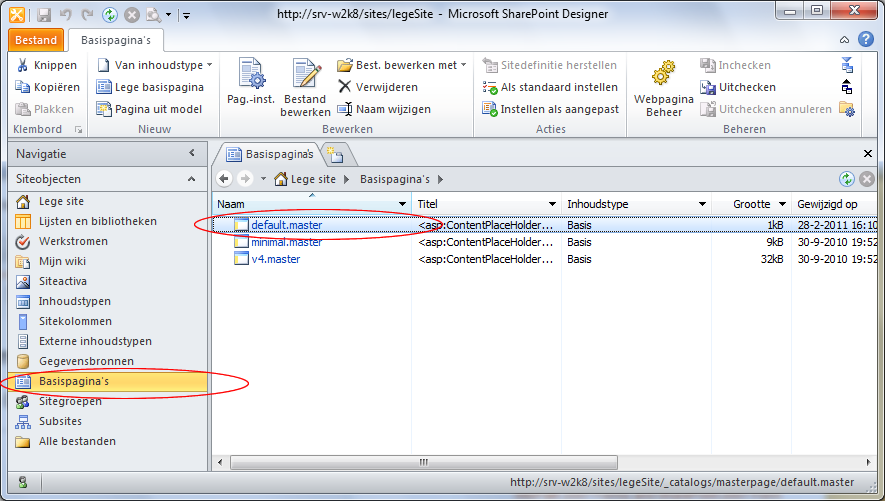This screenshot has width=885, height=501.
Task: Open the Titel column dropdown
Action: [x=553, y=204]
